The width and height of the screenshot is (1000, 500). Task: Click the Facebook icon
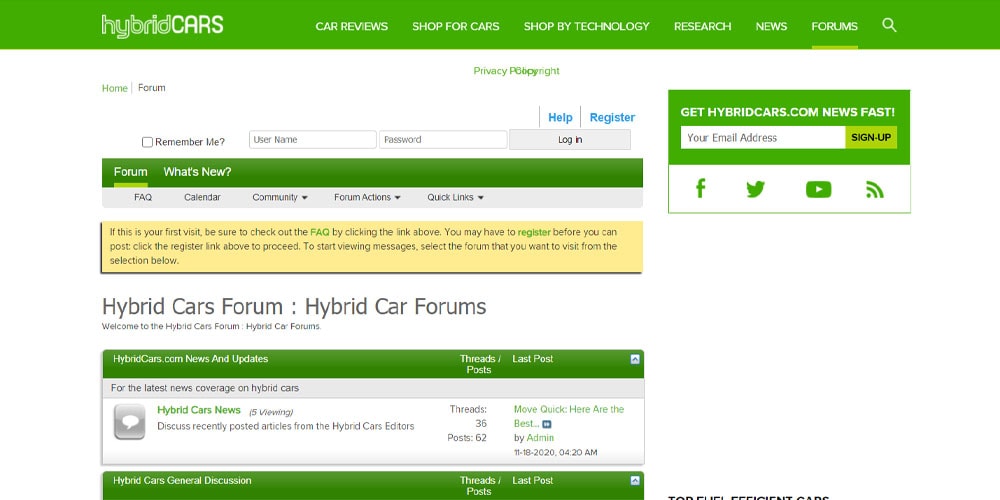(700, 188)
